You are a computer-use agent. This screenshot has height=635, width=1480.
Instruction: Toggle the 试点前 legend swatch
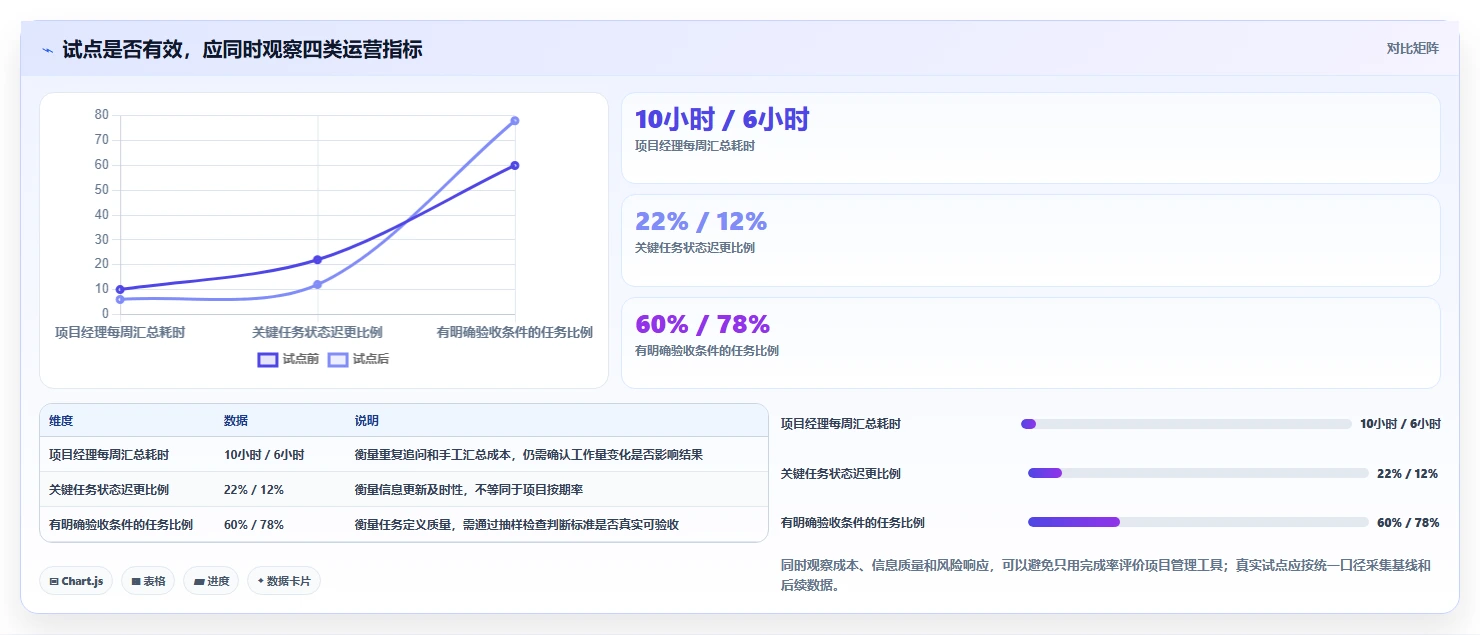268,360
